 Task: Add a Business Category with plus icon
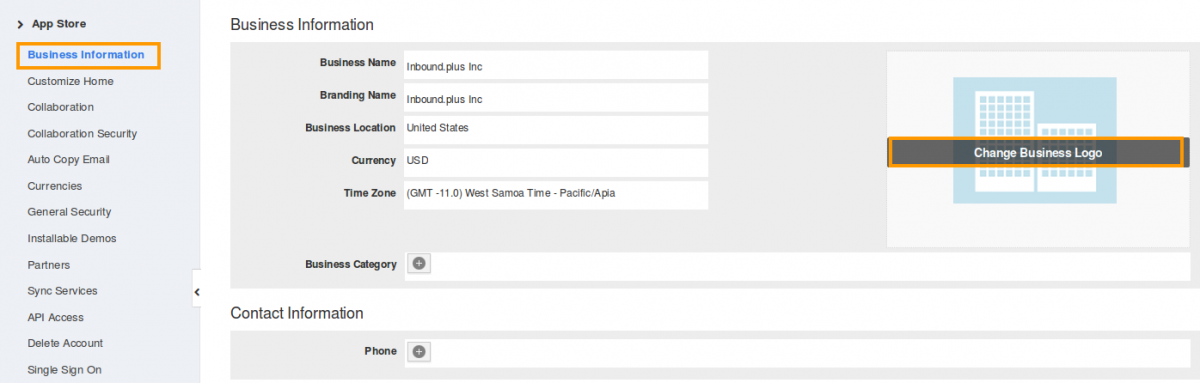[420, 264]
